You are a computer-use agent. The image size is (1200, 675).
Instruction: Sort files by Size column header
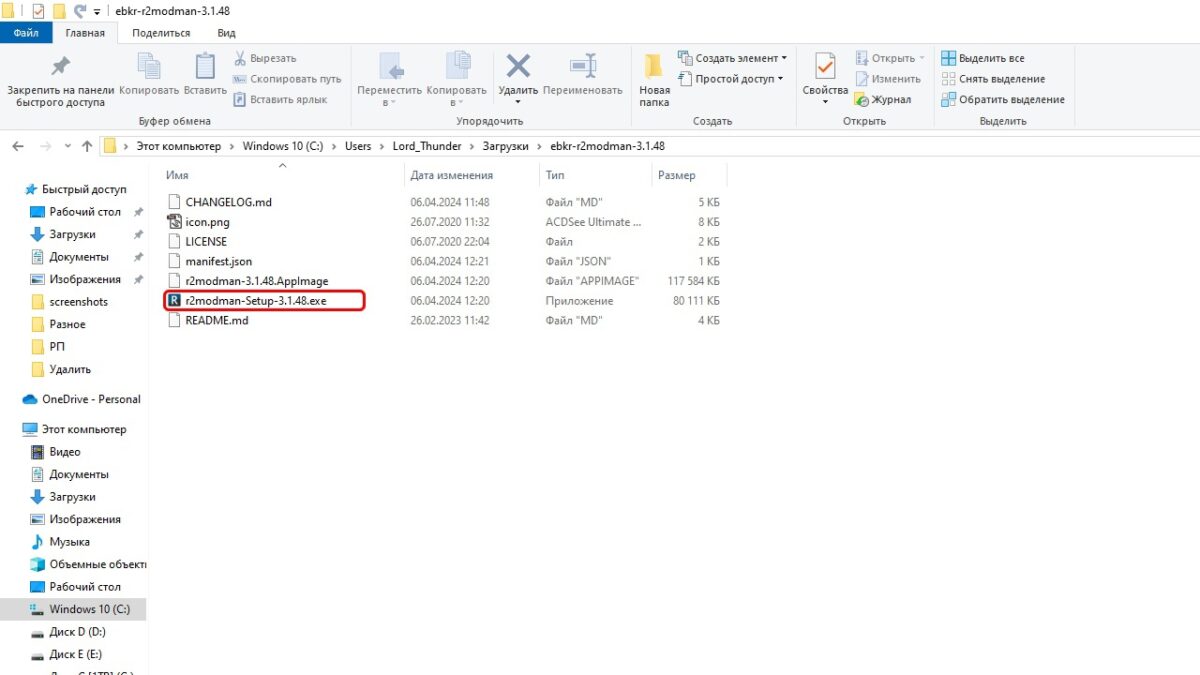677,175
